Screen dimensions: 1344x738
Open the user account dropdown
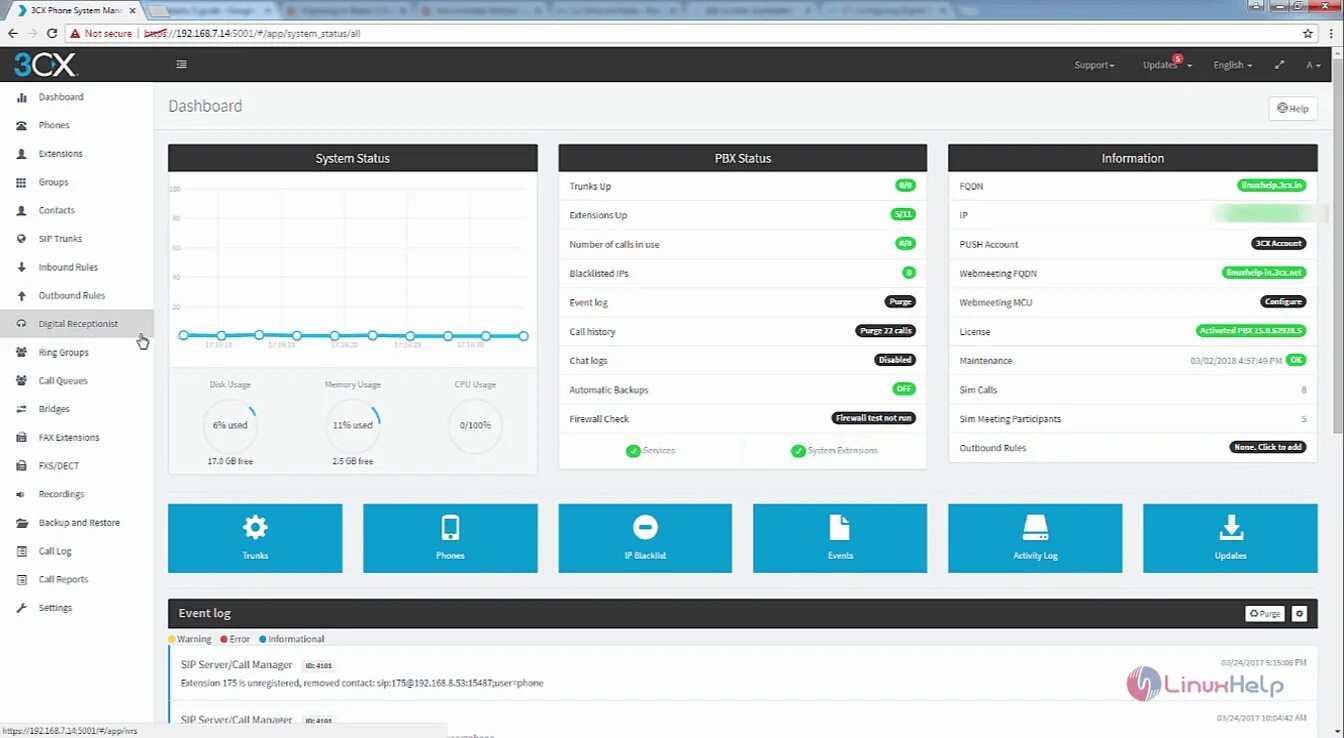click(1313, 65)
